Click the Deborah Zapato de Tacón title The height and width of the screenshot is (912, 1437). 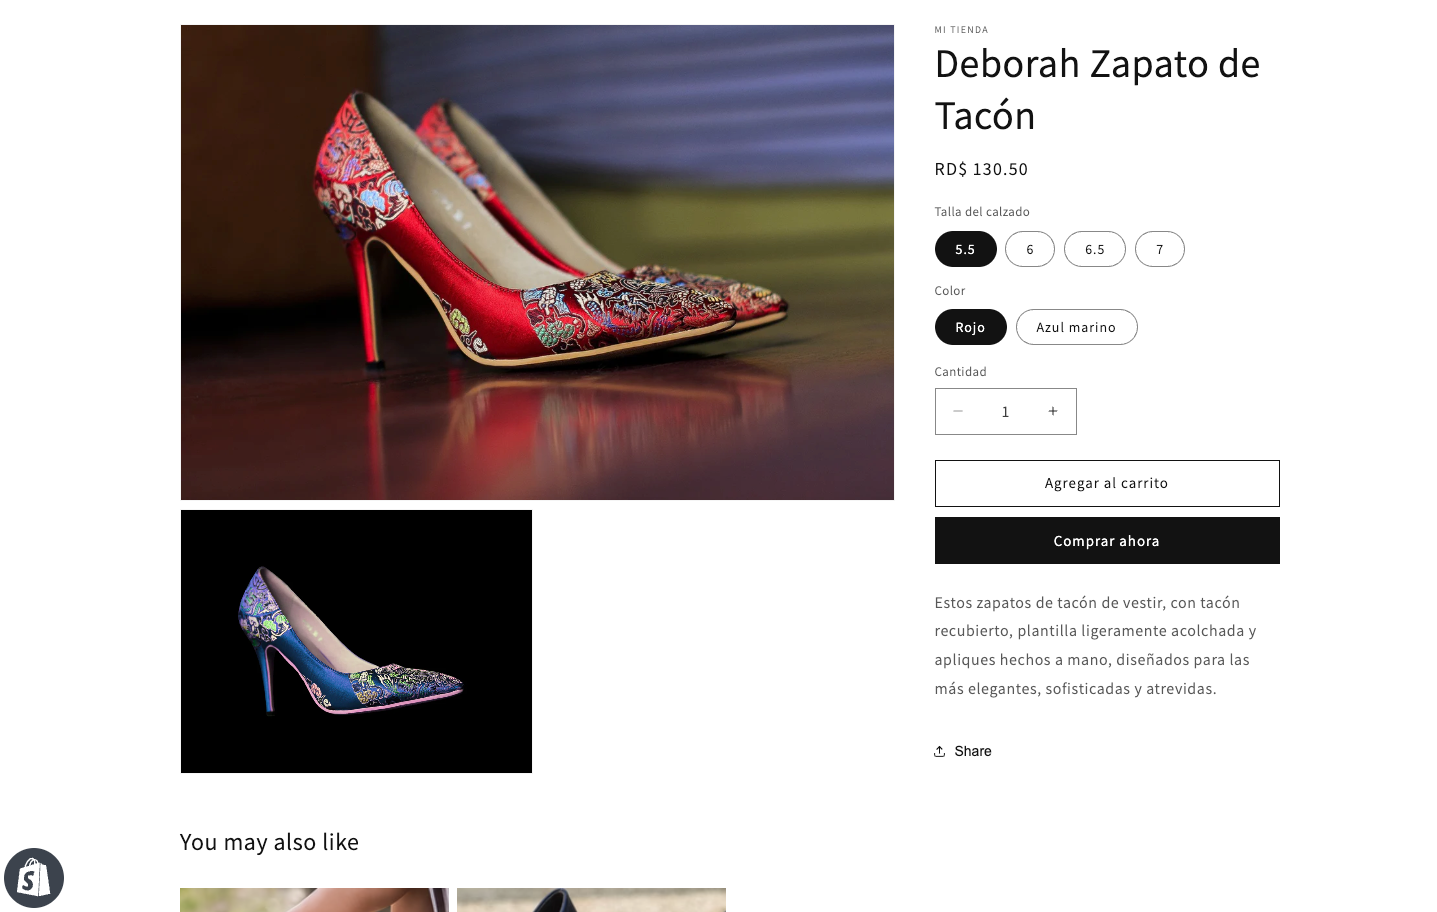1097,89
